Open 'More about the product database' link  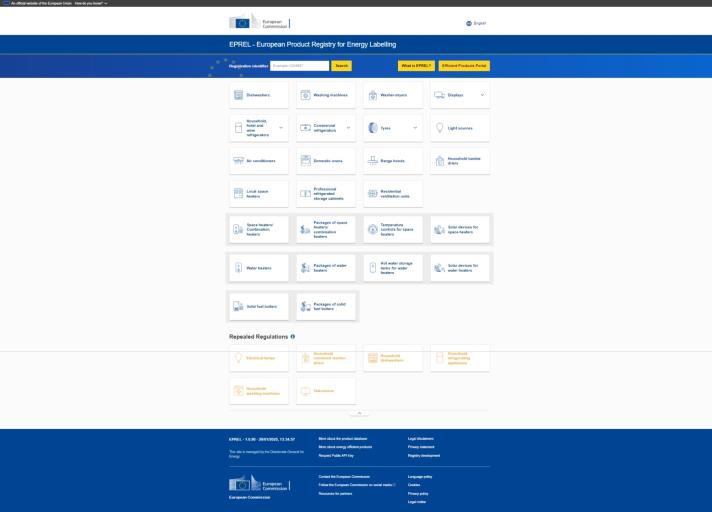click(343, 438)
